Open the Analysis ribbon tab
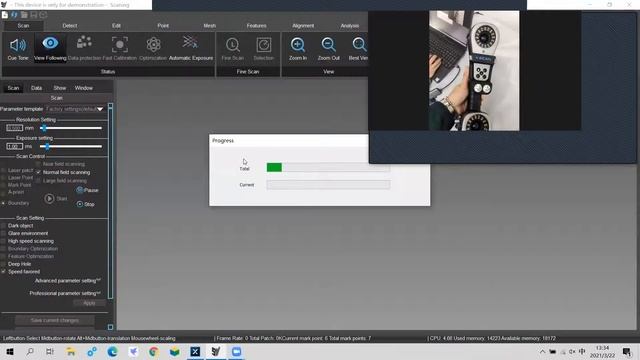This screenshot has width=640, height=360. [349, 25]
